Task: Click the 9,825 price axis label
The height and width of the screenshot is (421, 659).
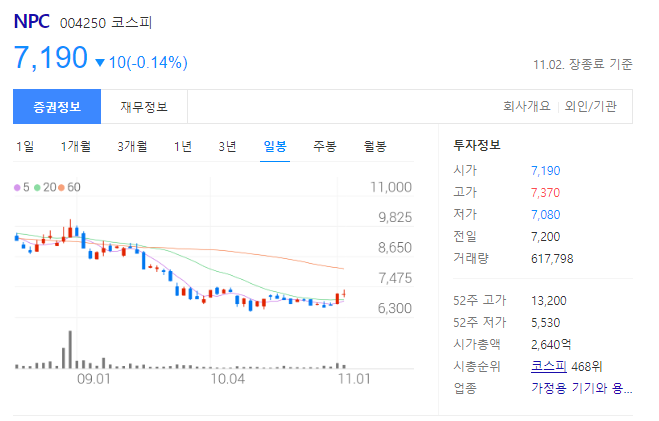Action: 395,217
